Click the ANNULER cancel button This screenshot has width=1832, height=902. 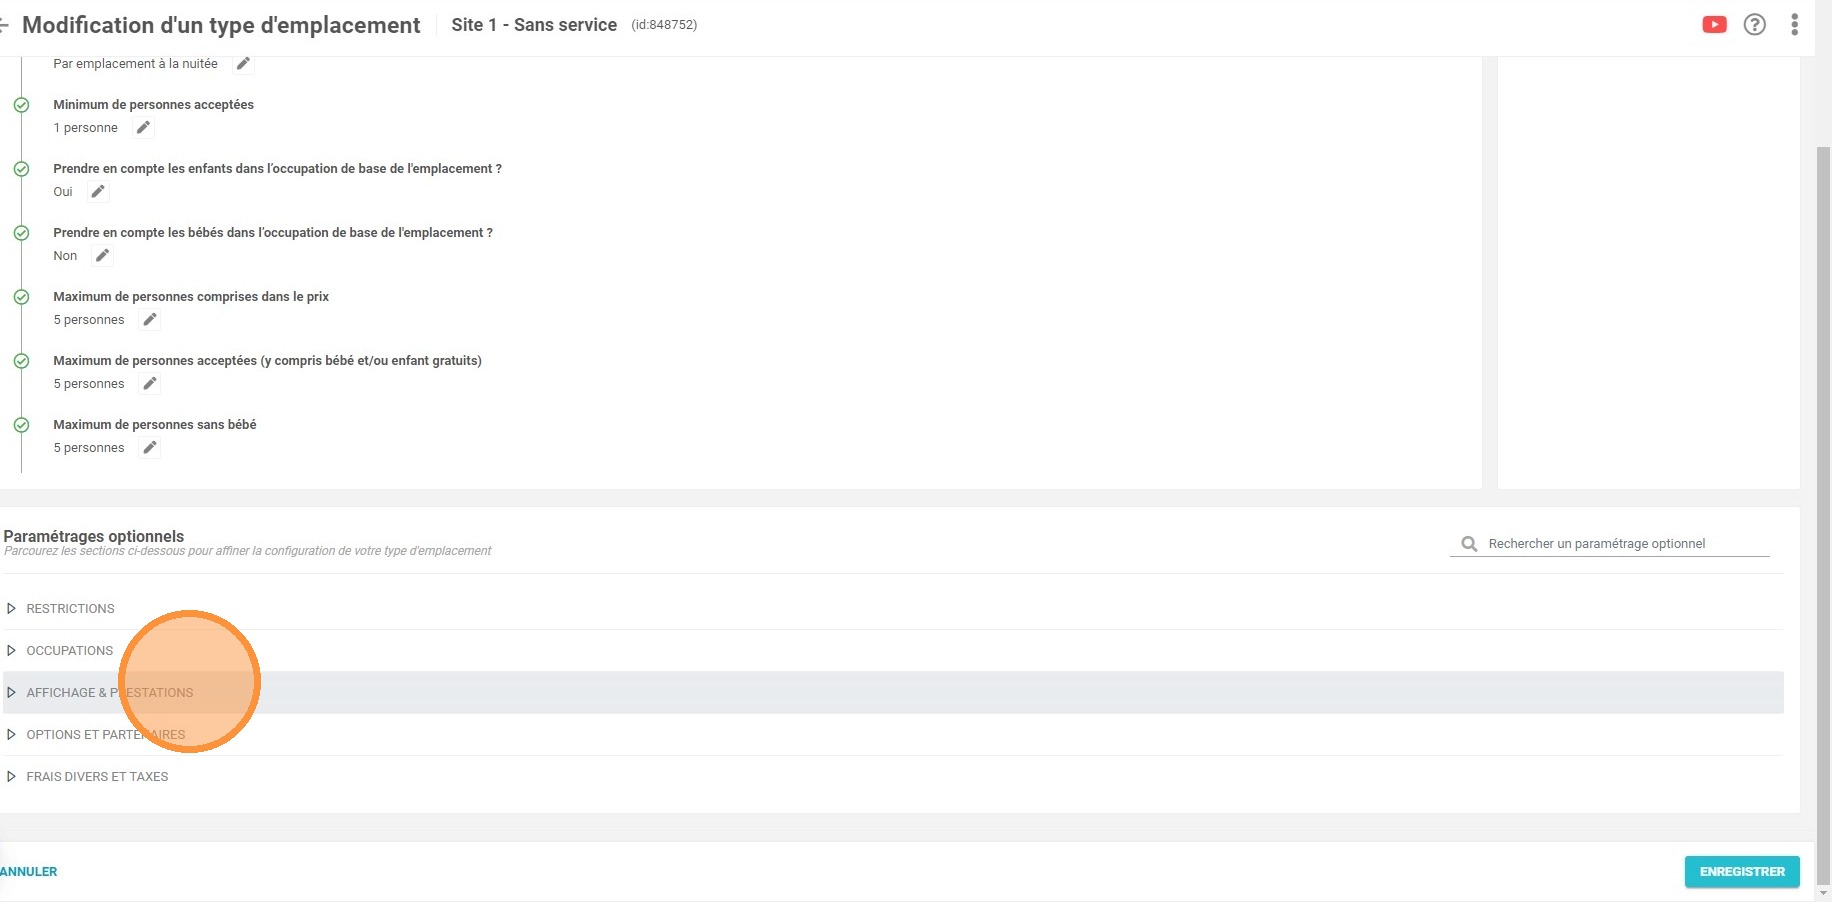[28, 871]
